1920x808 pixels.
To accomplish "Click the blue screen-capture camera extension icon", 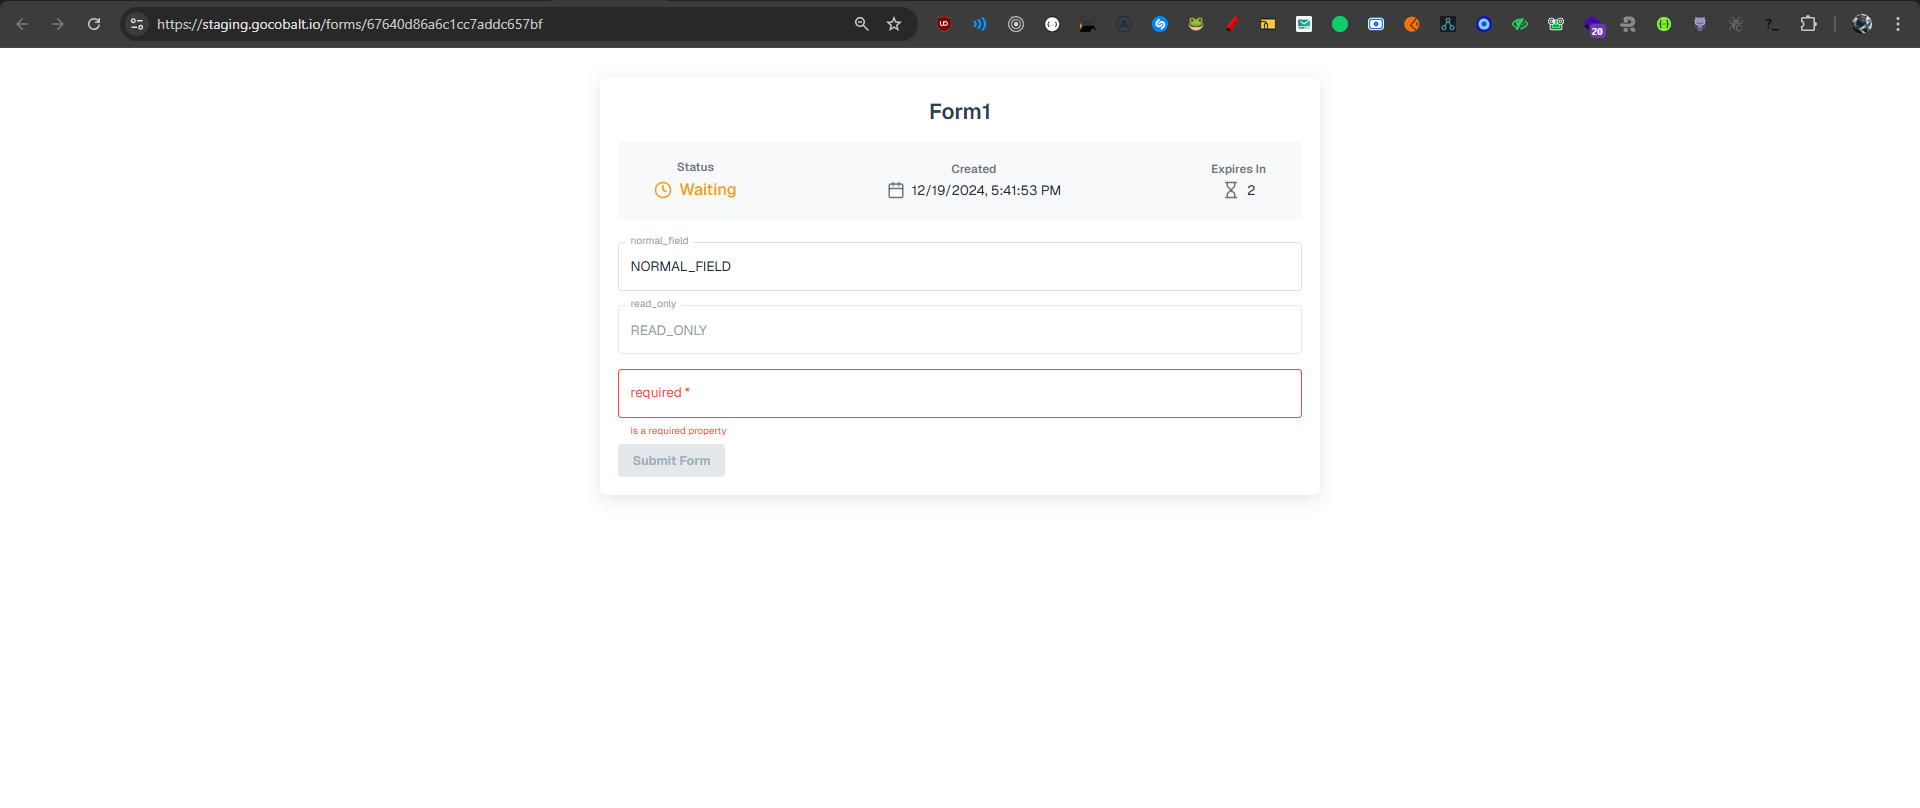I will coord(1376,24).
